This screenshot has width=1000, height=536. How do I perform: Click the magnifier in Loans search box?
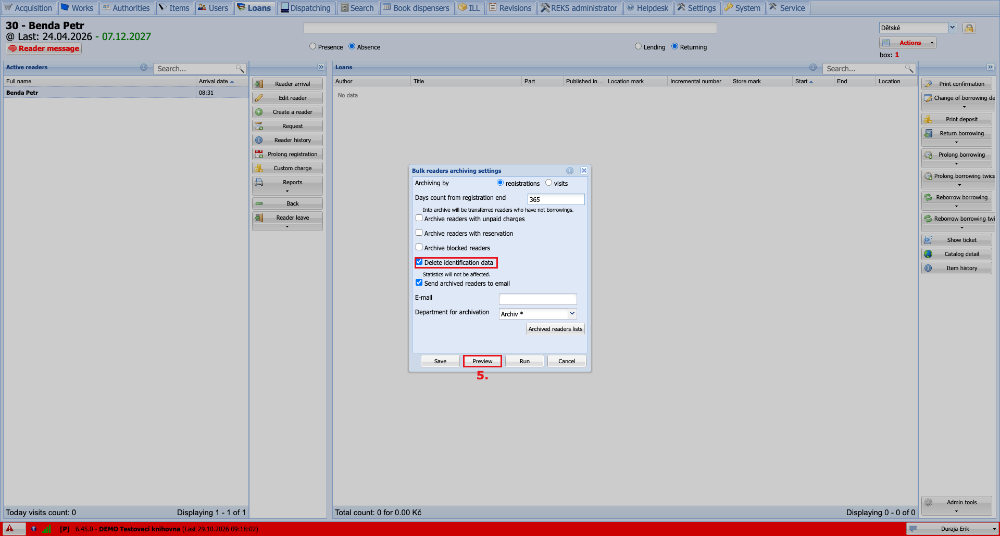pos(909,68)
